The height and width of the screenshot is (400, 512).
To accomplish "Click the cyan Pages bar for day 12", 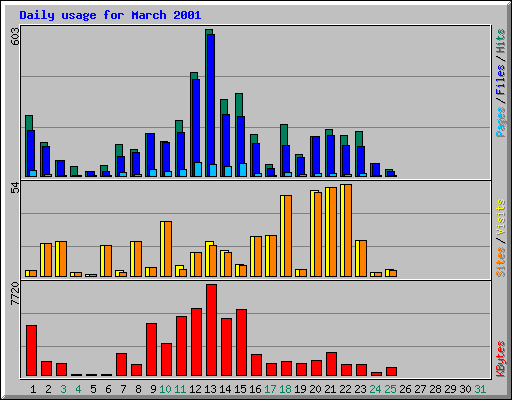I will coord(198,169).
